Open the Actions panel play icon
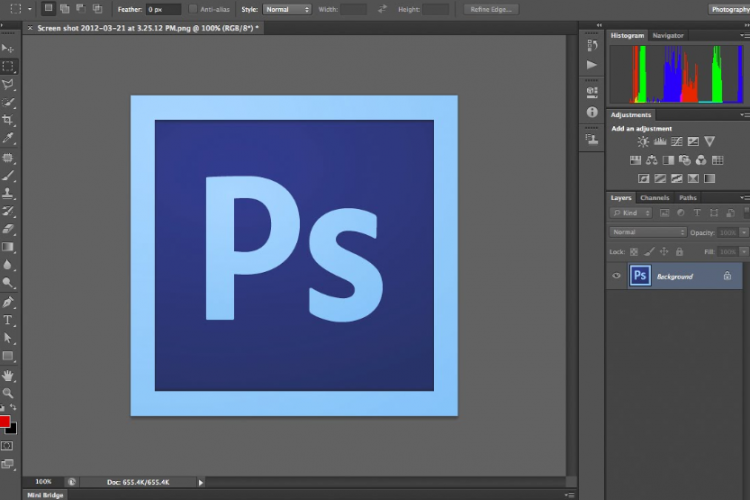The width and height of the screenshot is (750, 500). (592, 65)
